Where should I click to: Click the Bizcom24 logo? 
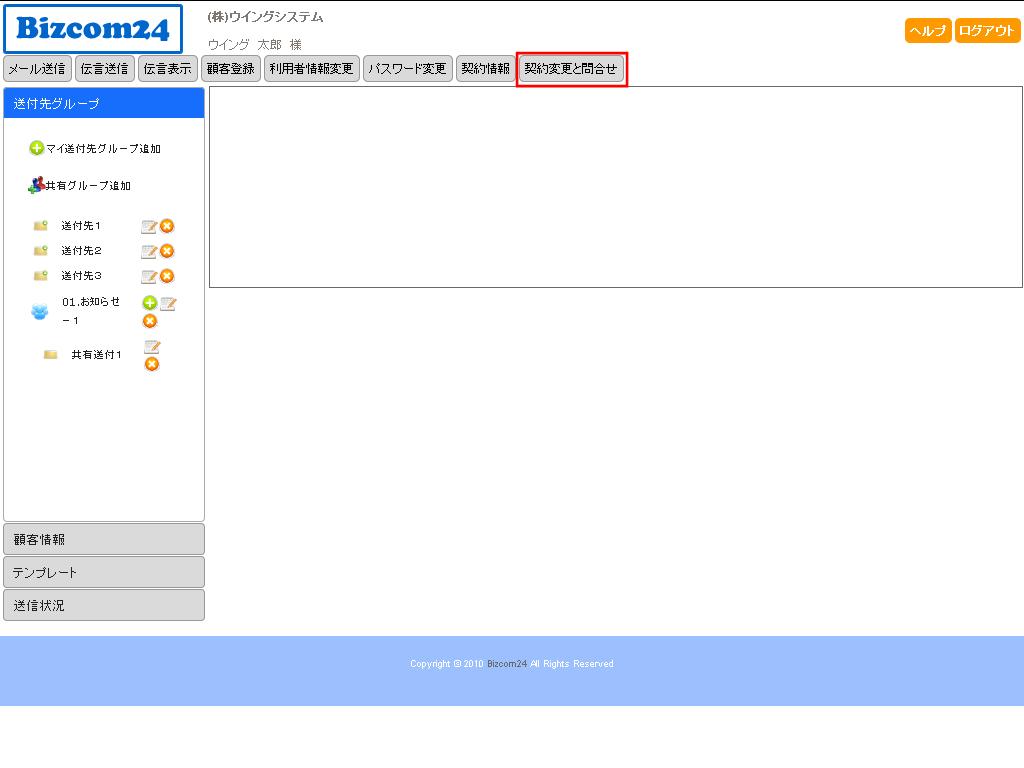pos(93,29)
